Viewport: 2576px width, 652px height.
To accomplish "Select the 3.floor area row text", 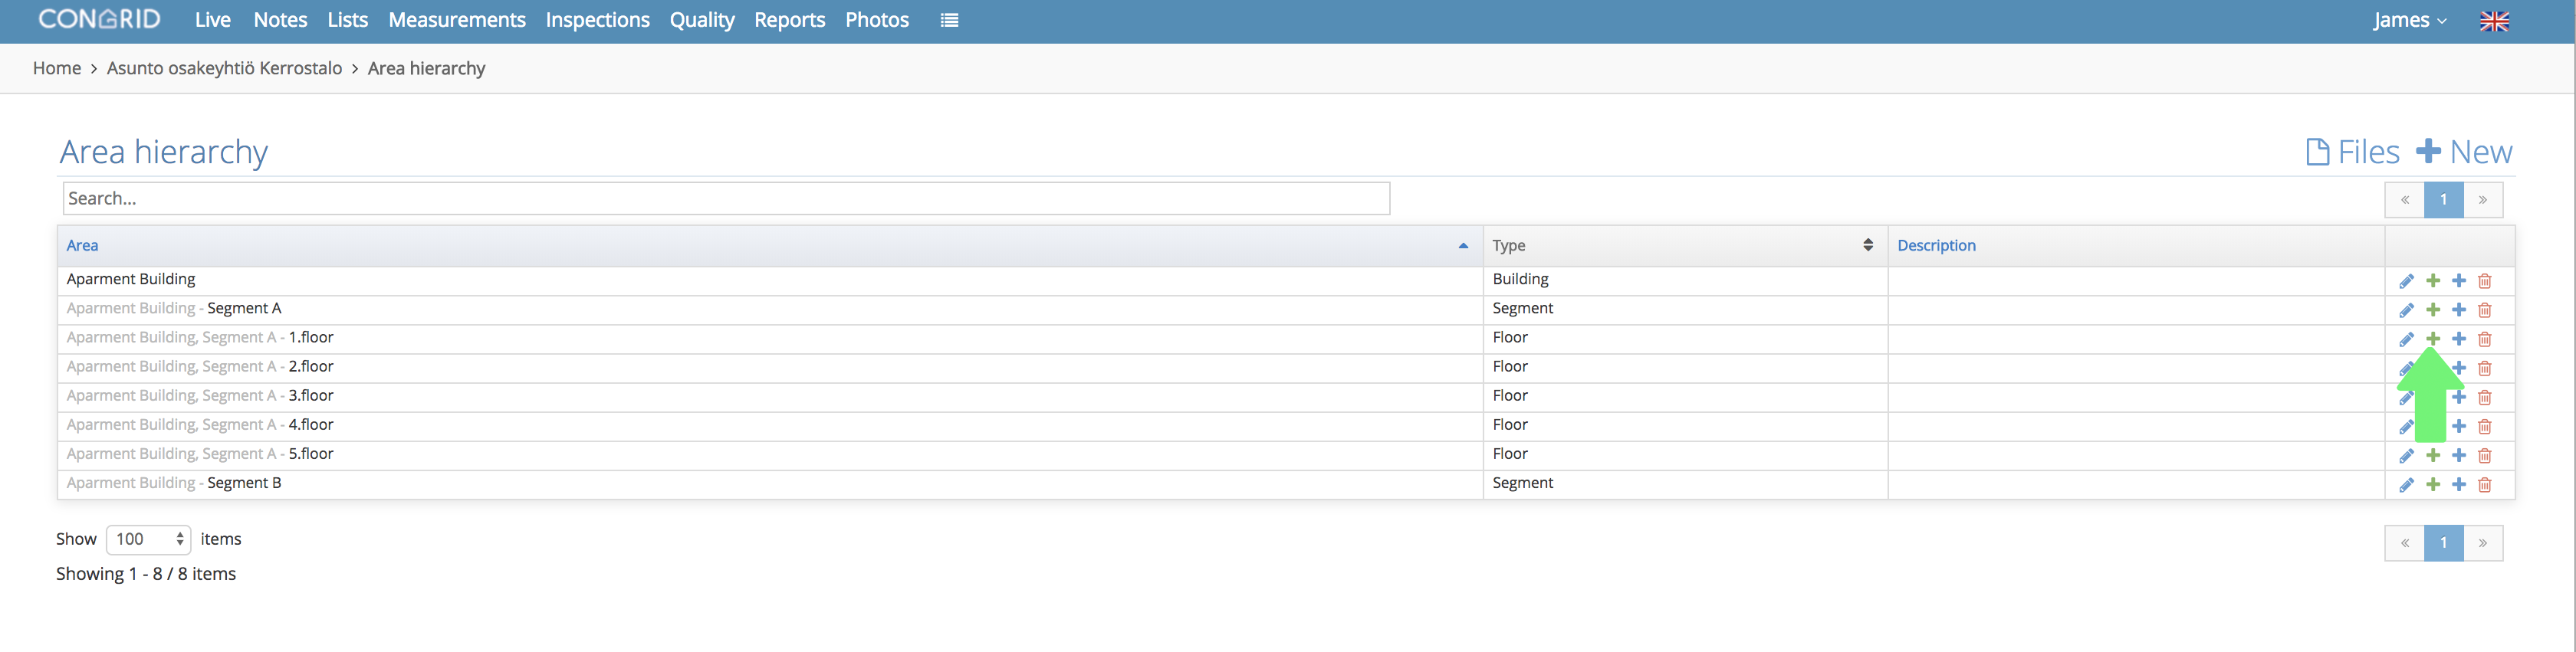I will 200,396.
